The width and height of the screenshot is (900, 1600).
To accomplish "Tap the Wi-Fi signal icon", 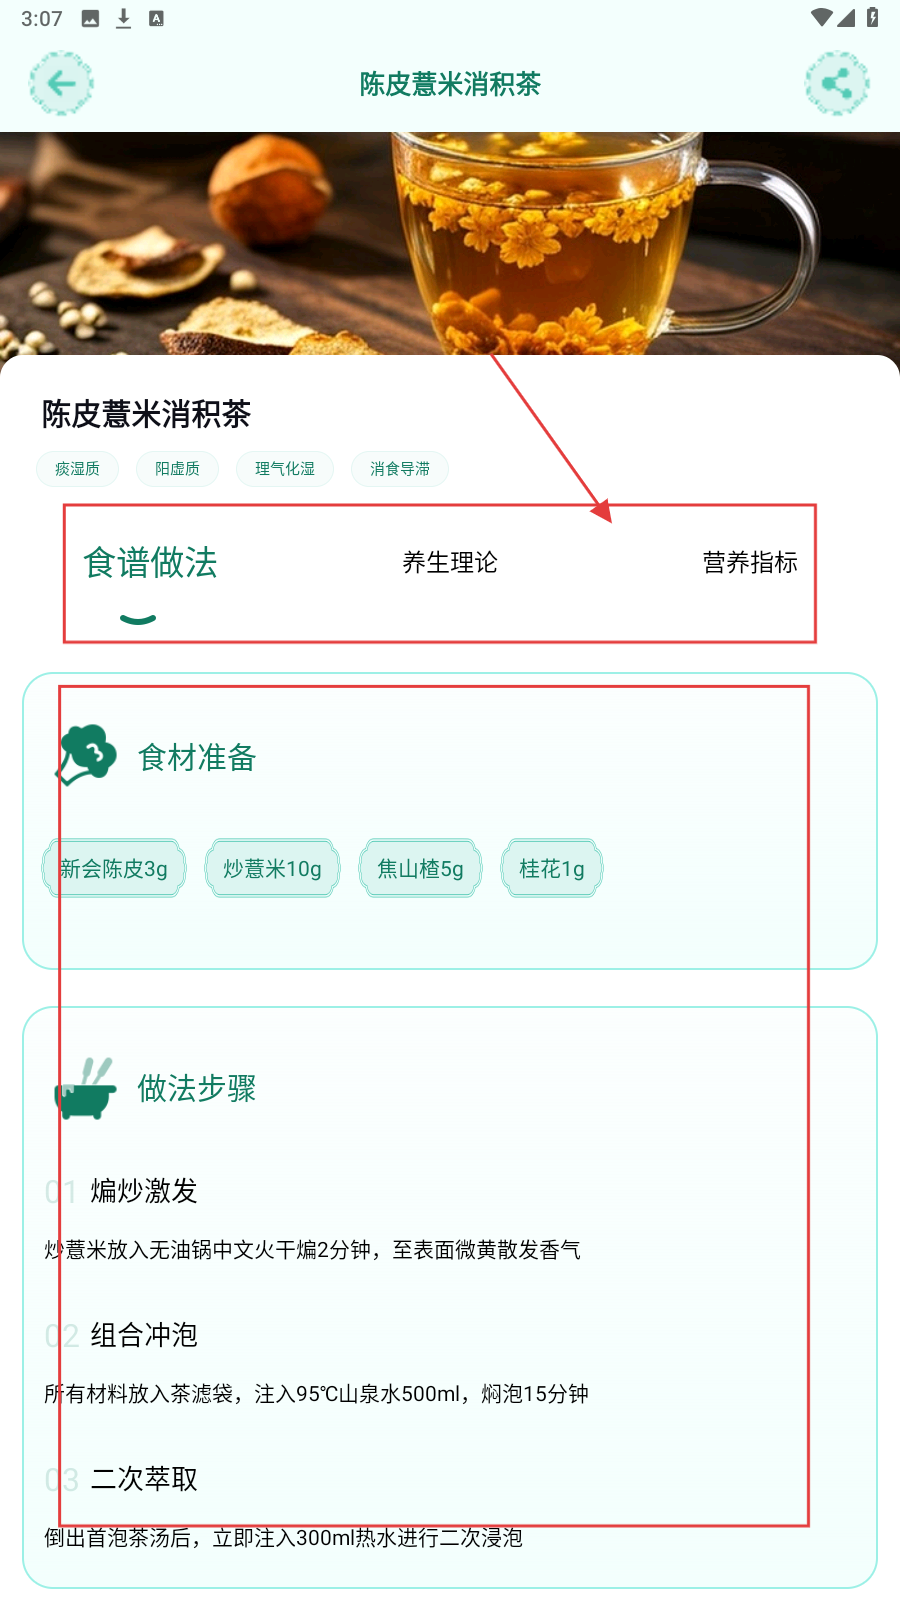I will click(821, 17).
